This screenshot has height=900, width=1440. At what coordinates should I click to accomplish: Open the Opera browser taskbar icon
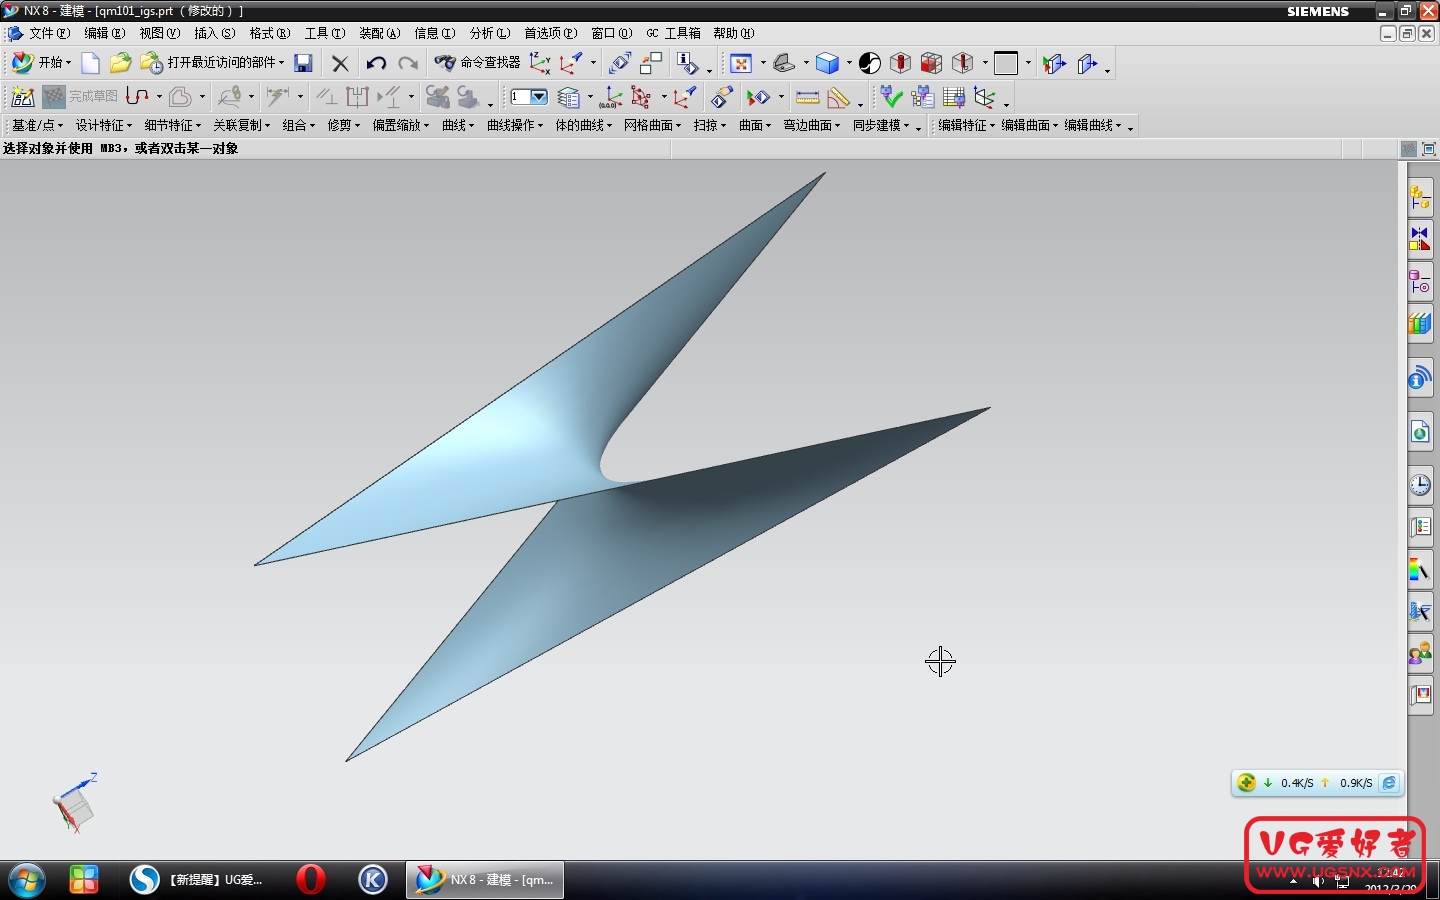311,880
